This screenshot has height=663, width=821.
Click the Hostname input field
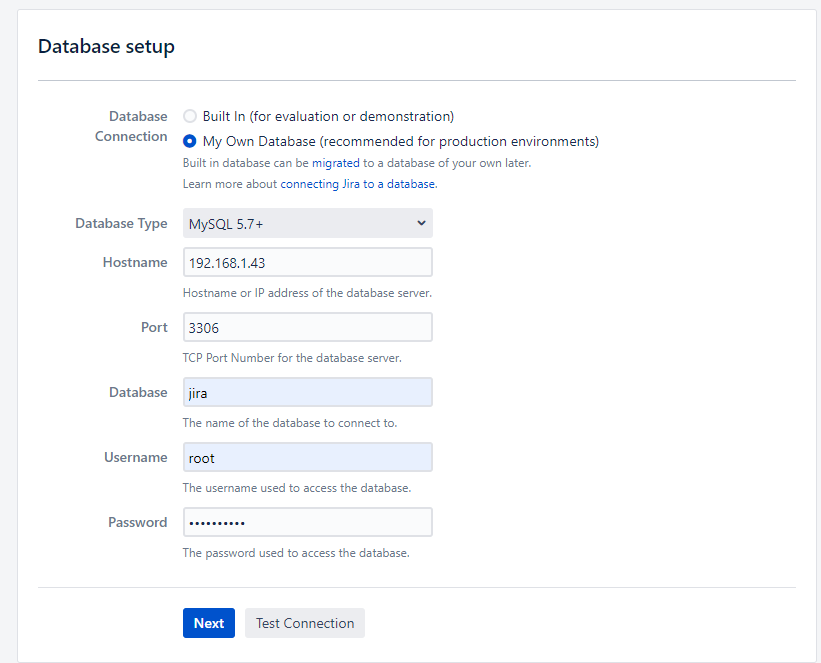[x=307, y=262]
